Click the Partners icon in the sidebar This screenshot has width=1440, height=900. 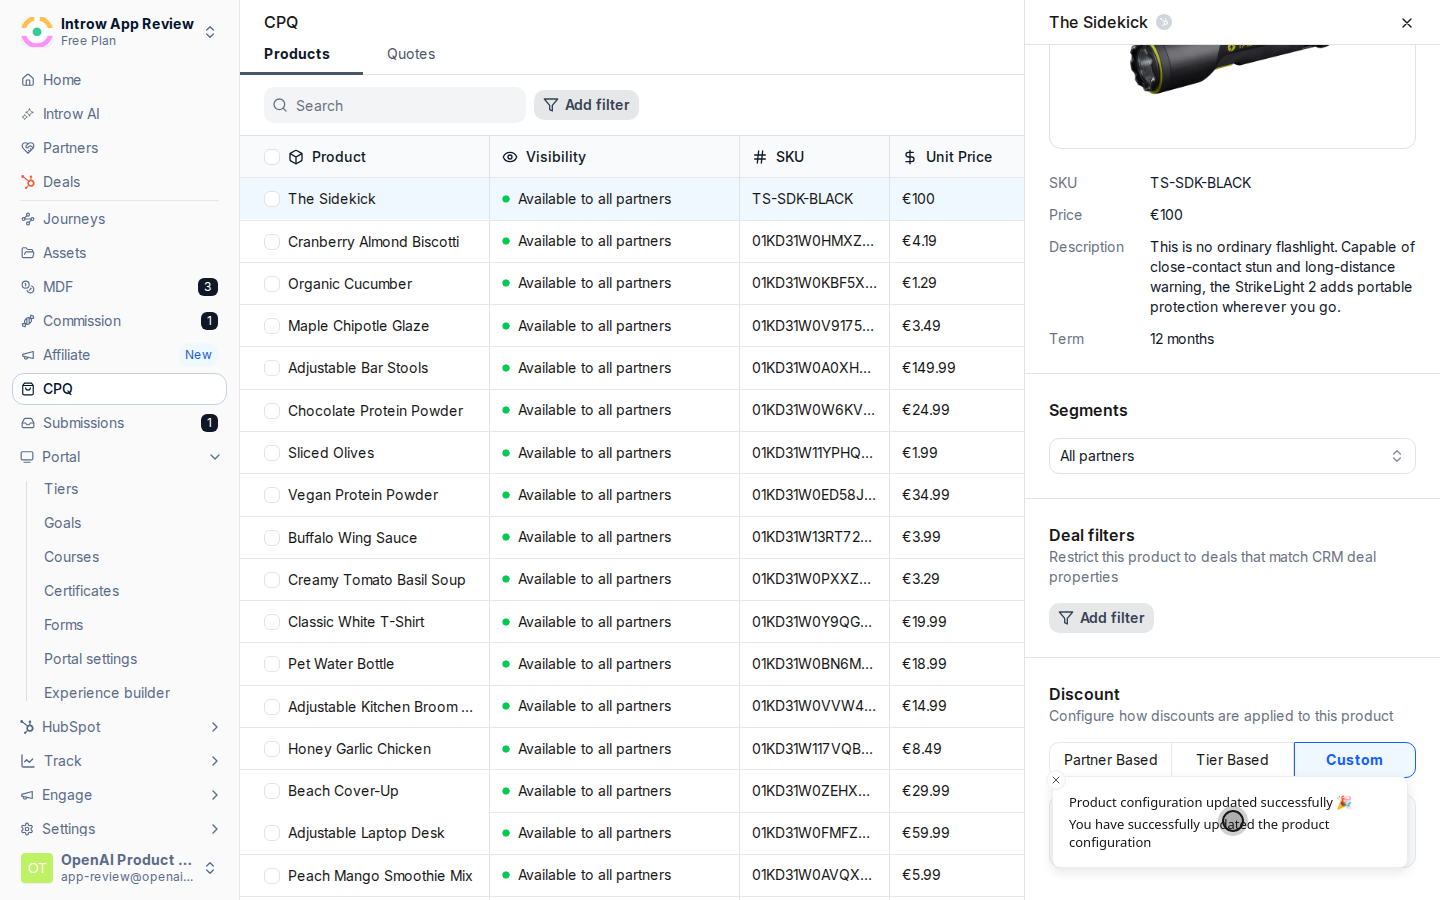tap(28, 148)
